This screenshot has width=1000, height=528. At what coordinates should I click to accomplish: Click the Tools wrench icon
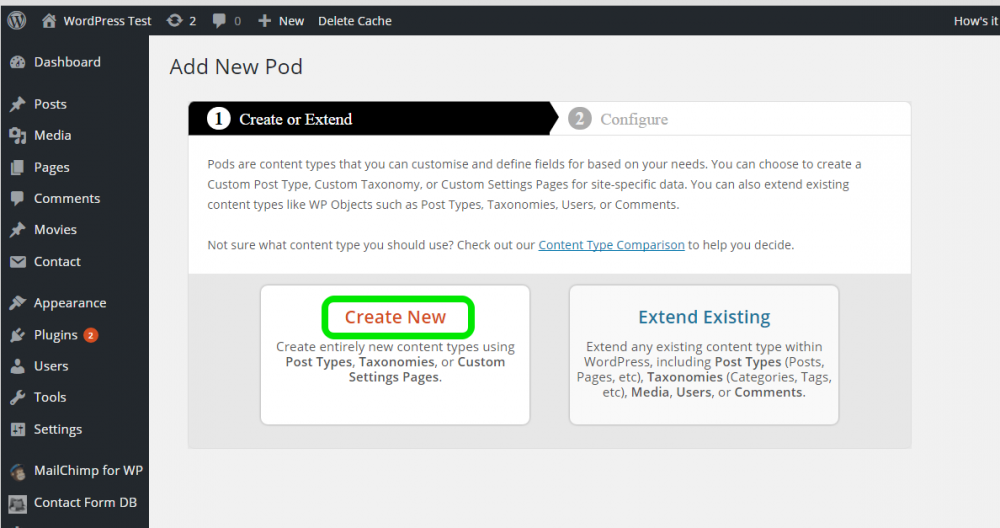pos(18,397)
